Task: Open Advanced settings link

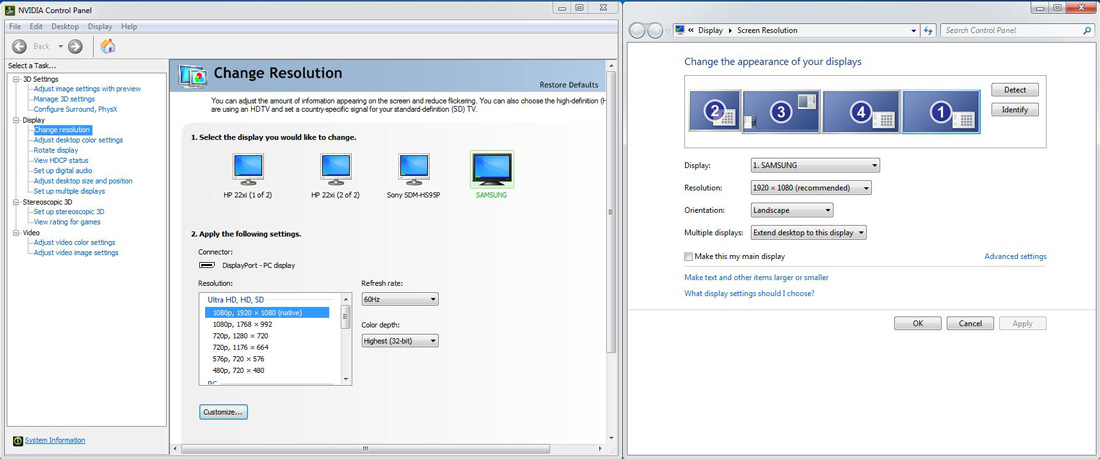Action: [x=1015, y=257]
